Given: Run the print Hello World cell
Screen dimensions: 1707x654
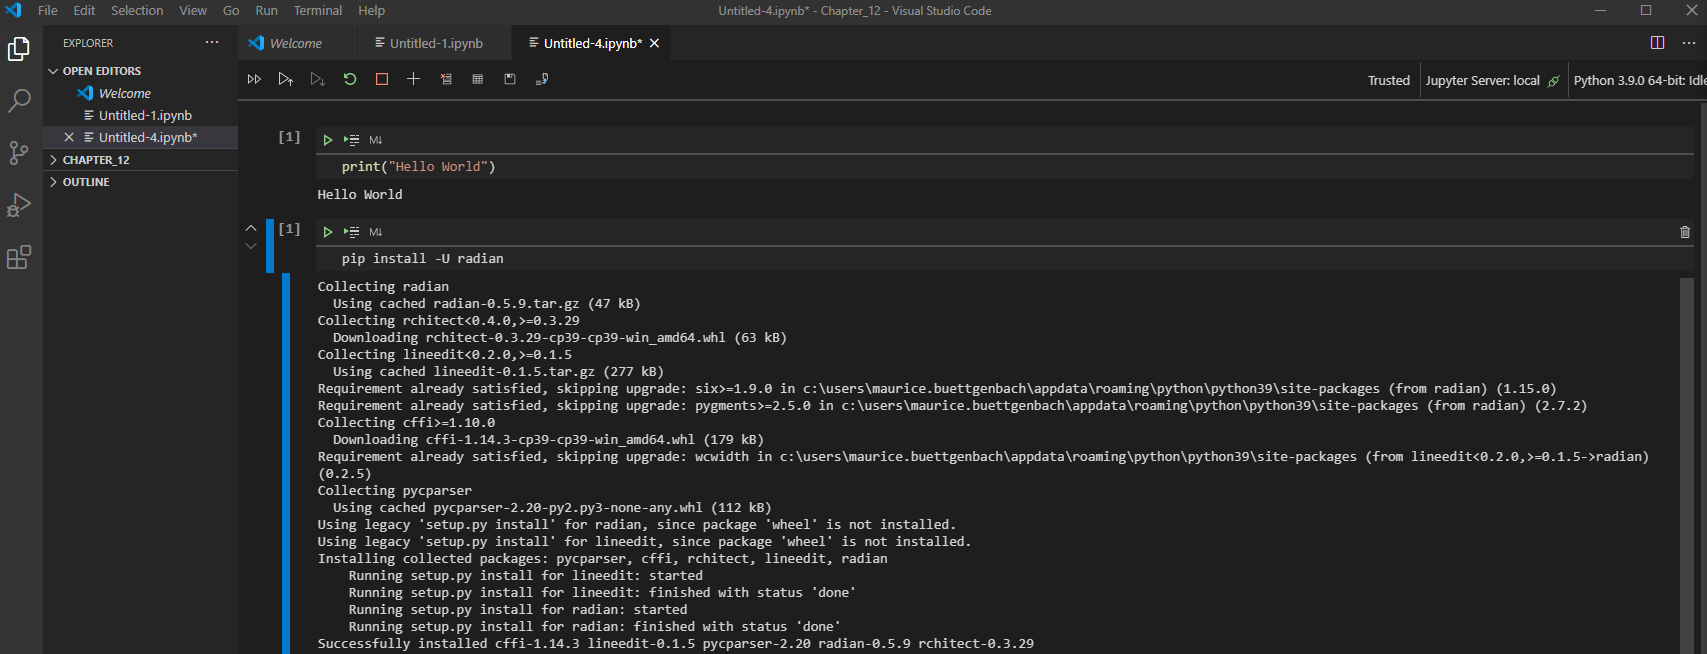Looking at the screenshot, I should [328, 140].
